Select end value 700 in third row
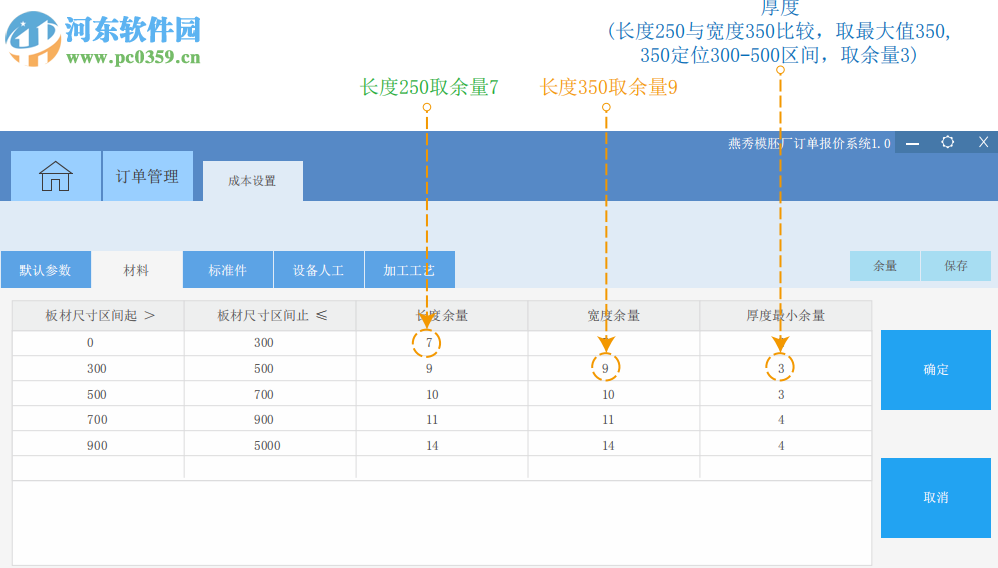This screenshot has width=998, height=568. point(271,394)
